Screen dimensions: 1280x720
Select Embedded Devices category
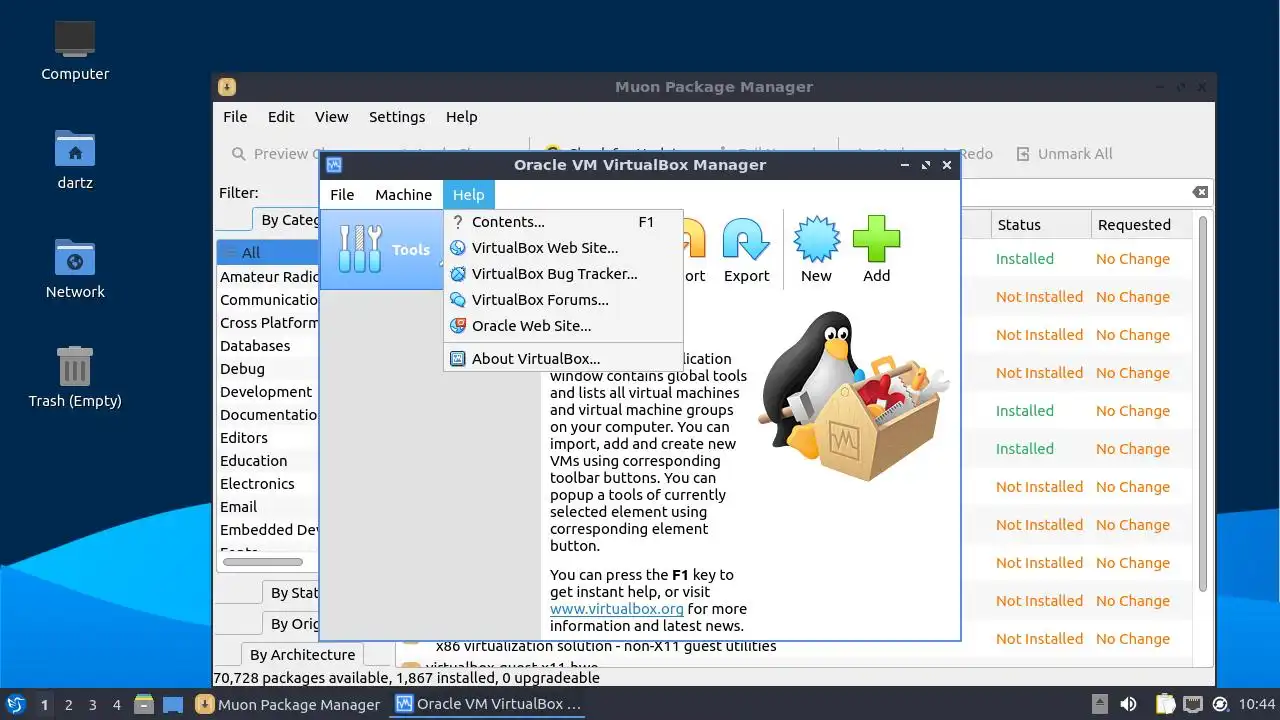coord(269,530)
